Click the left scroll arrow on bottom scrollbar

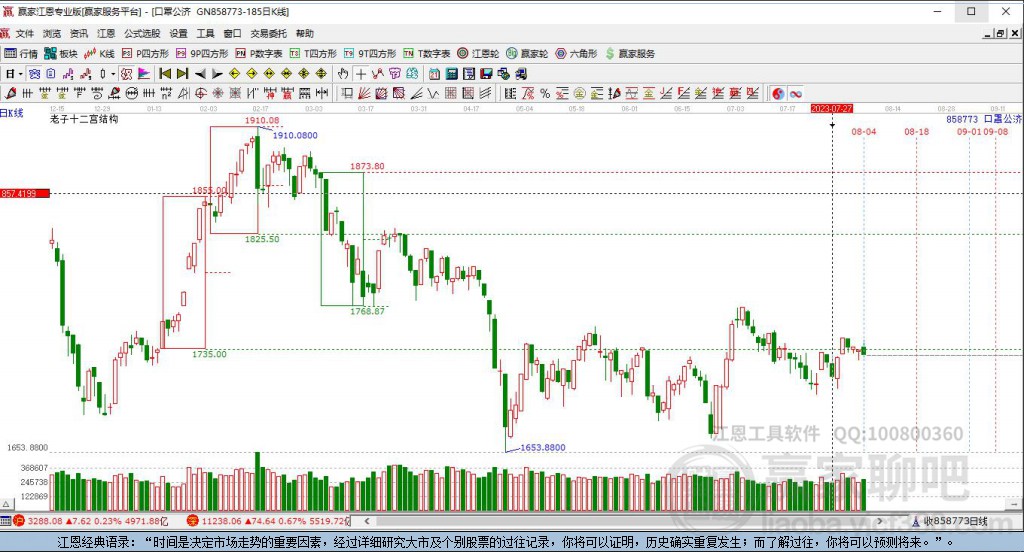(x=367, y=521)
